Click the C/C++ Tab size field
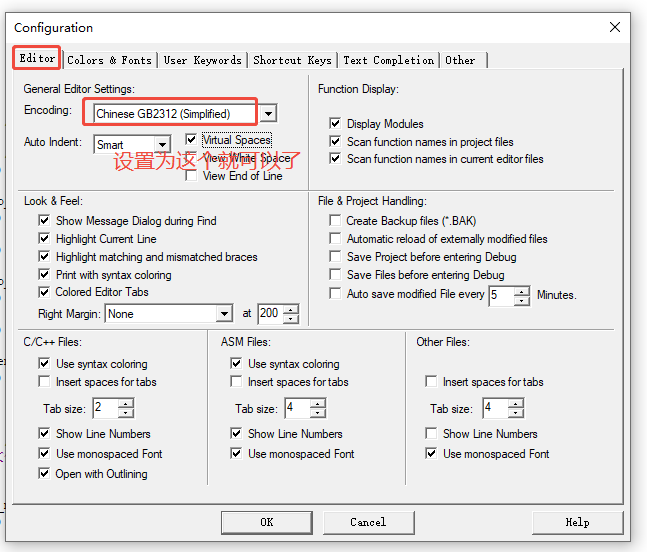 click(x=105, y=408)
